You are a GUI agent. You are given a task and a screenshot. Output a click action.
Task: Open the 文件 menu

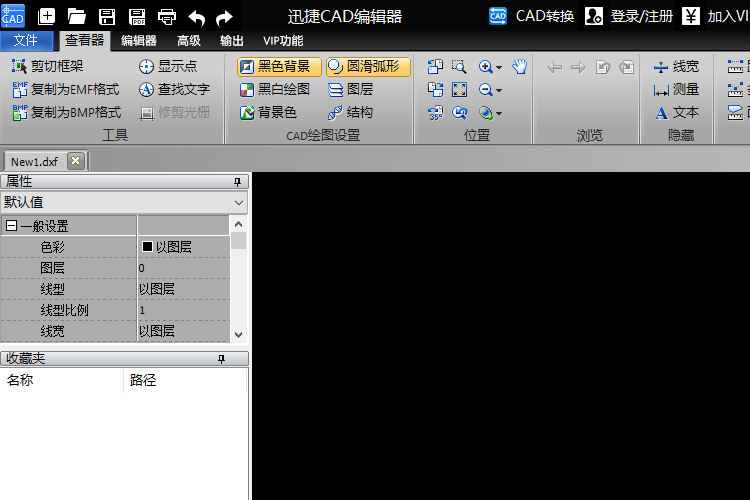click(x=26, y=40)
